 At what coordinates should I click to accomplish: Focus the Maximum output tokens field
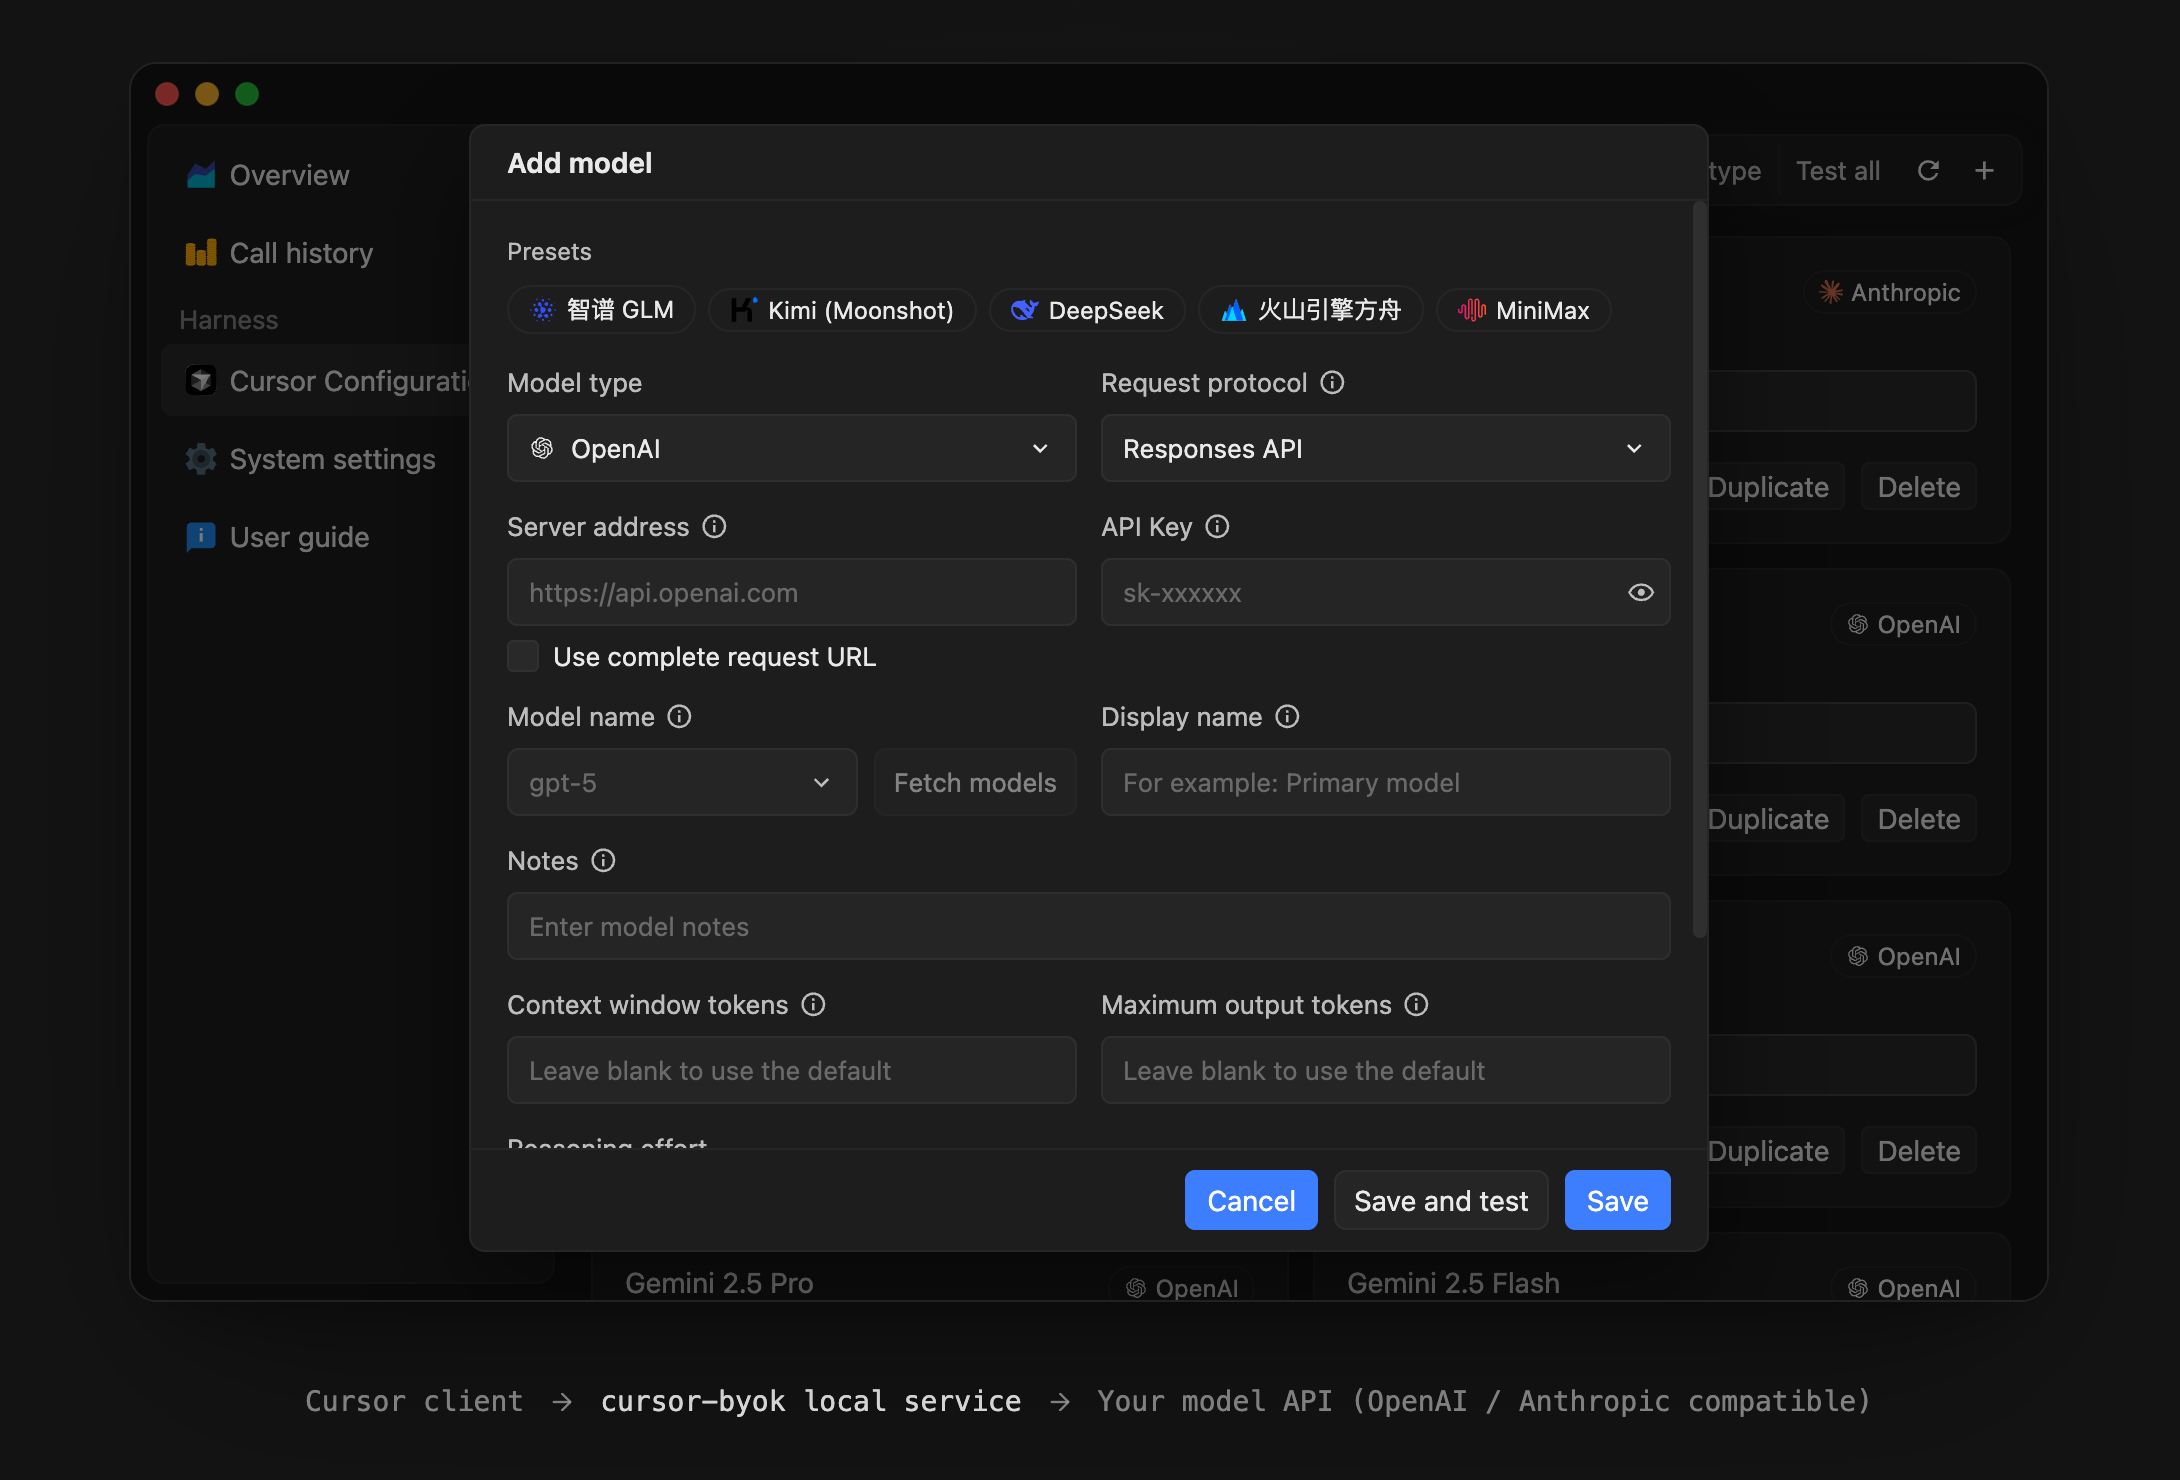click(x=1386, y=1070)
